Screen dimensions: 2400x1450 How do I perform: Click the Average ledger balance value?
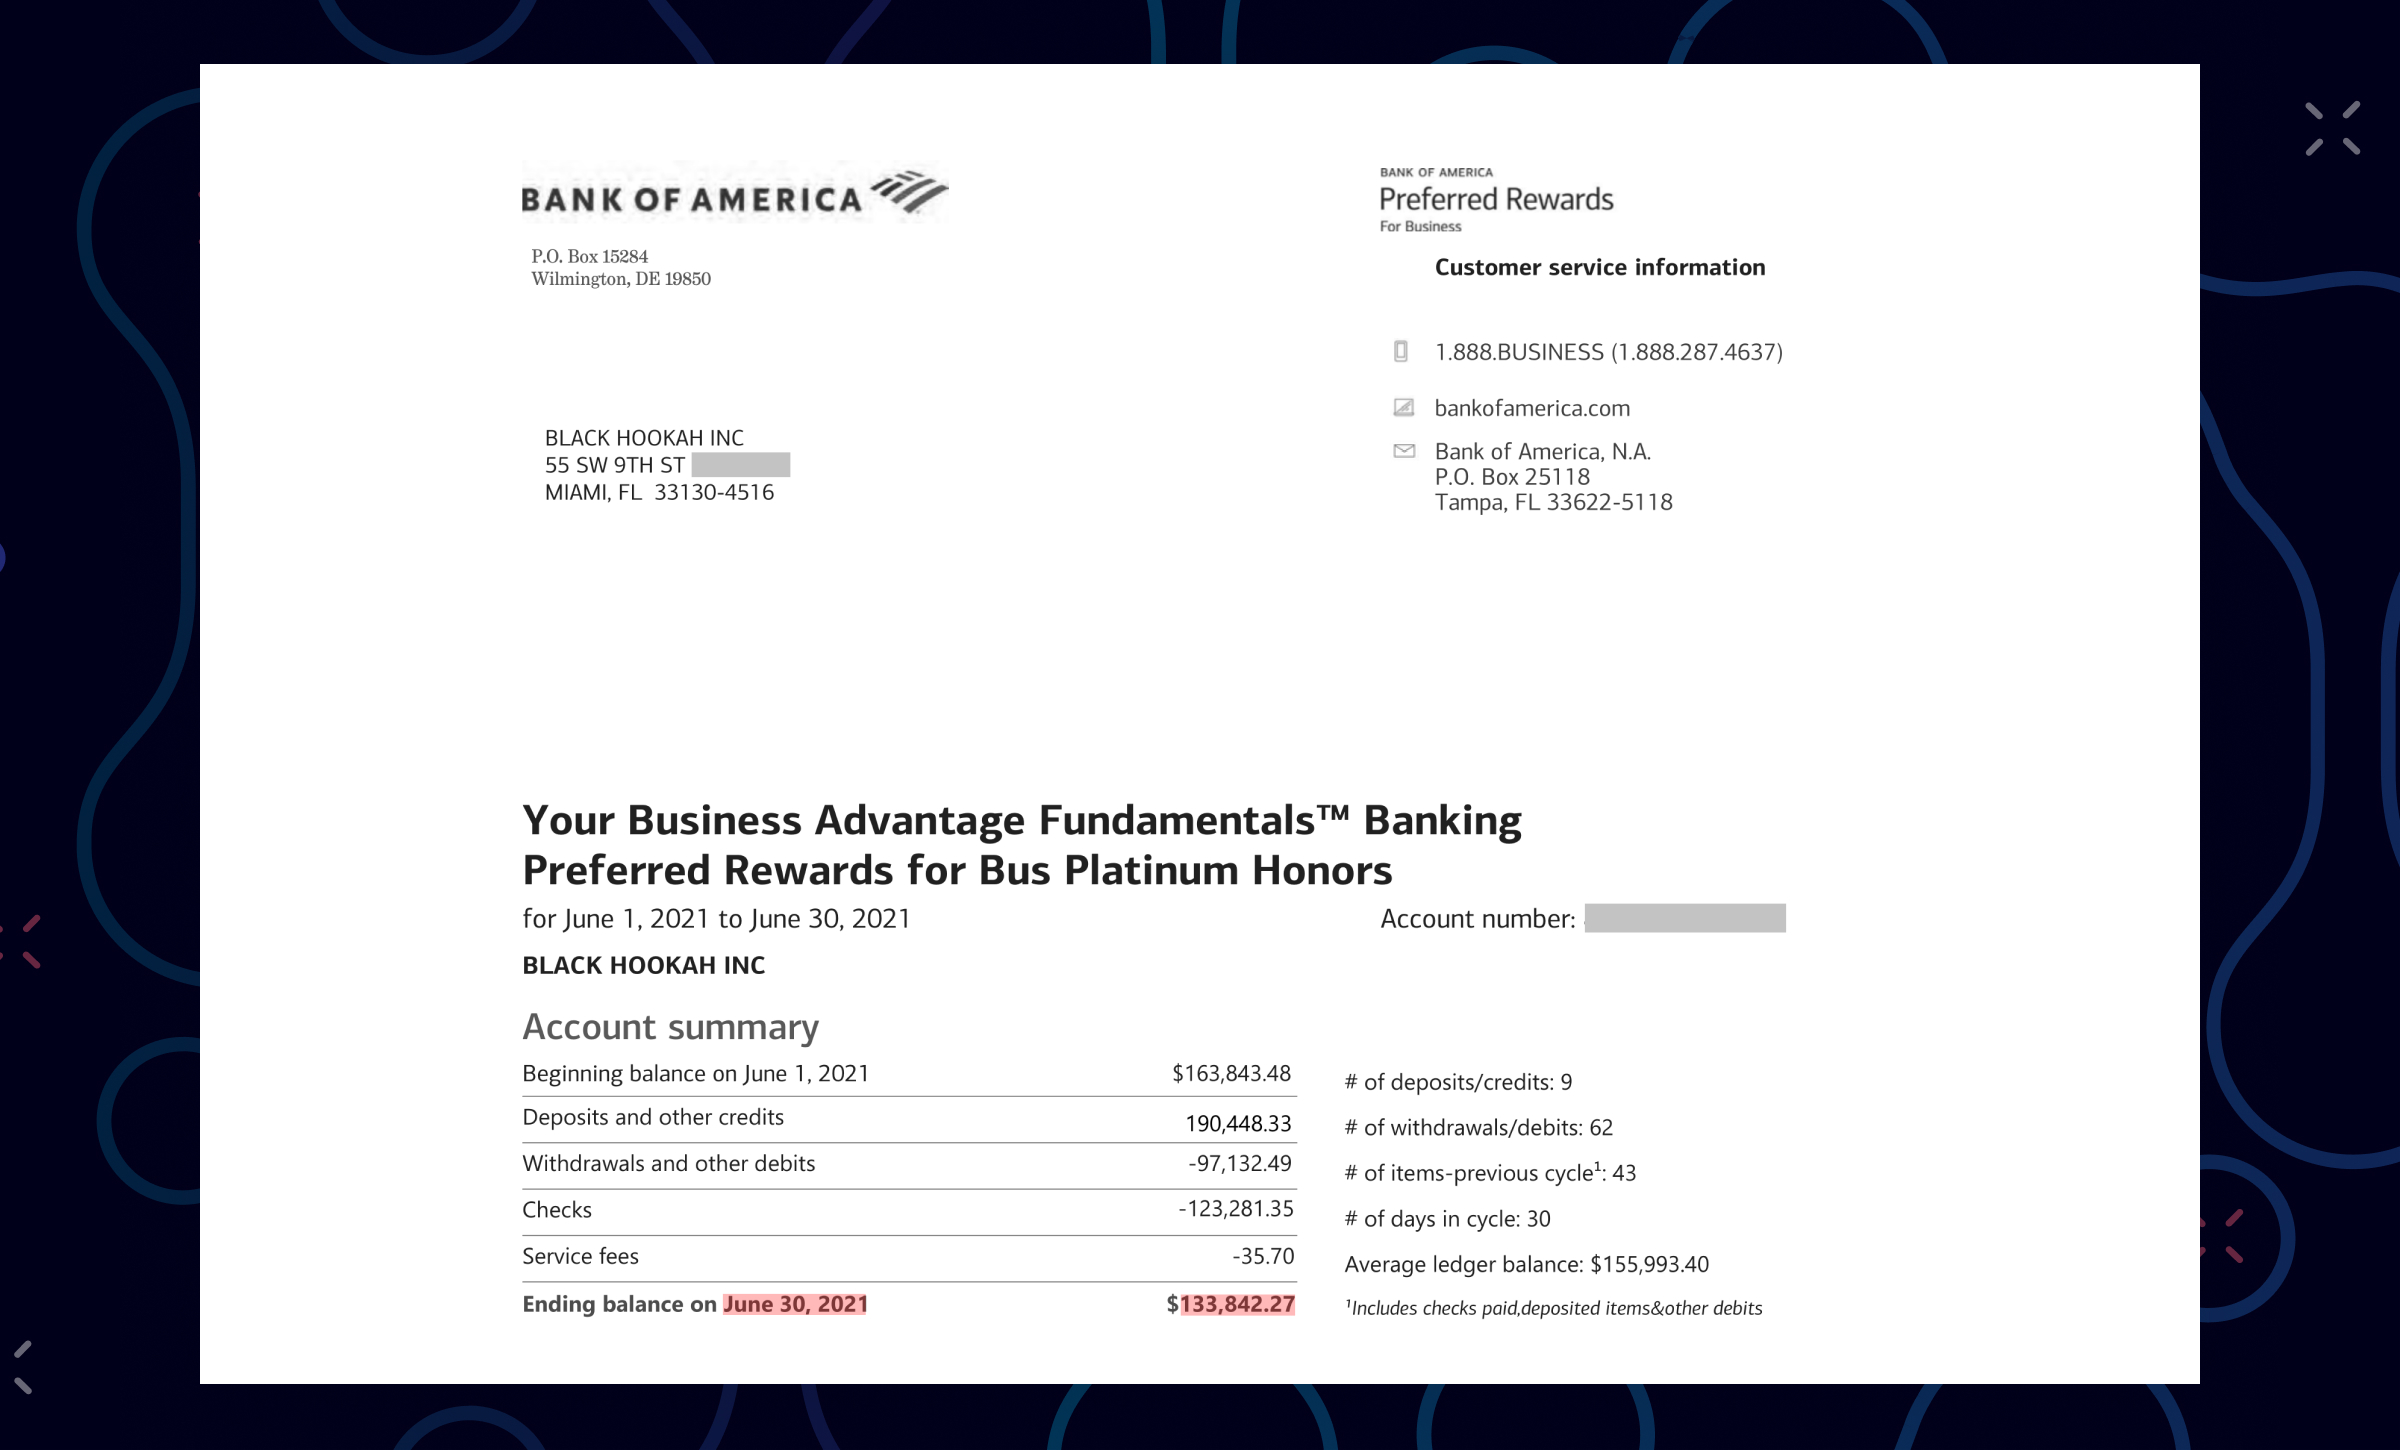tap(1649, 1264)
